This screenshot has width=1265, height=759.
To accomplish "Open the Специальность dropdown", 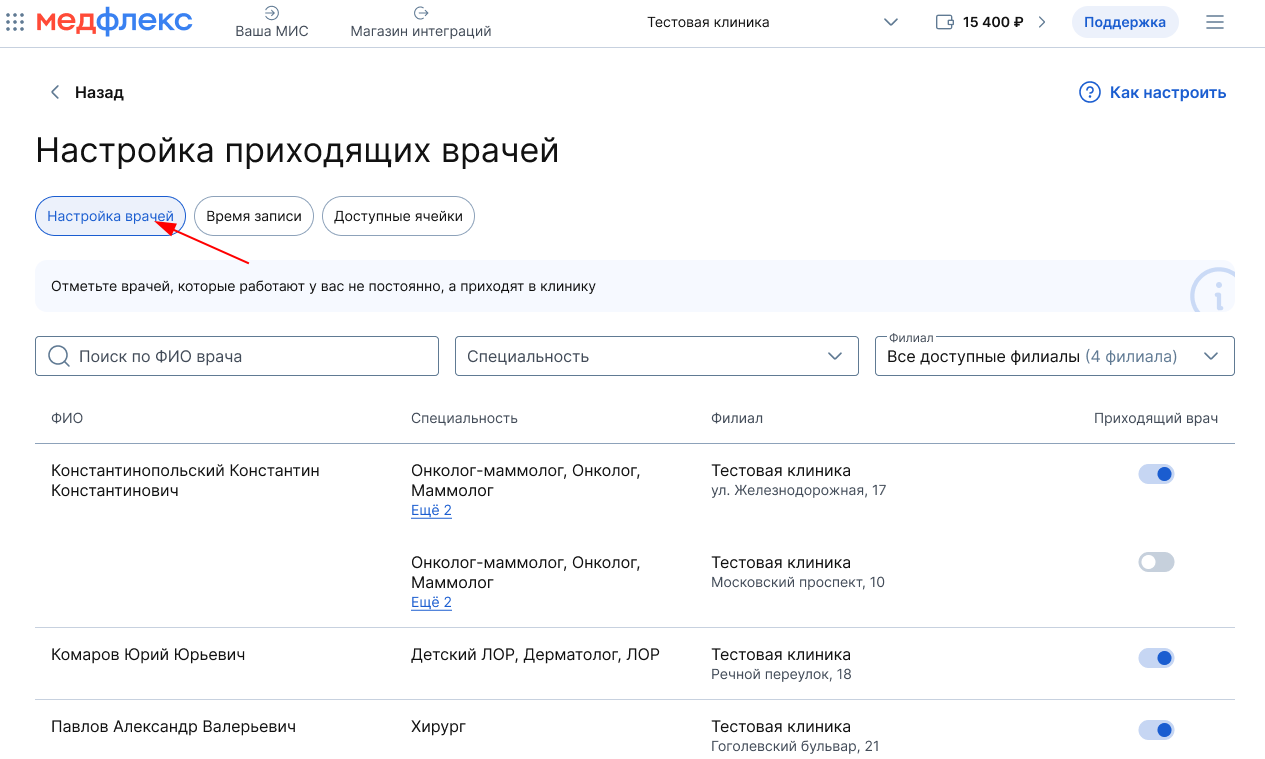I will (657, 356).
